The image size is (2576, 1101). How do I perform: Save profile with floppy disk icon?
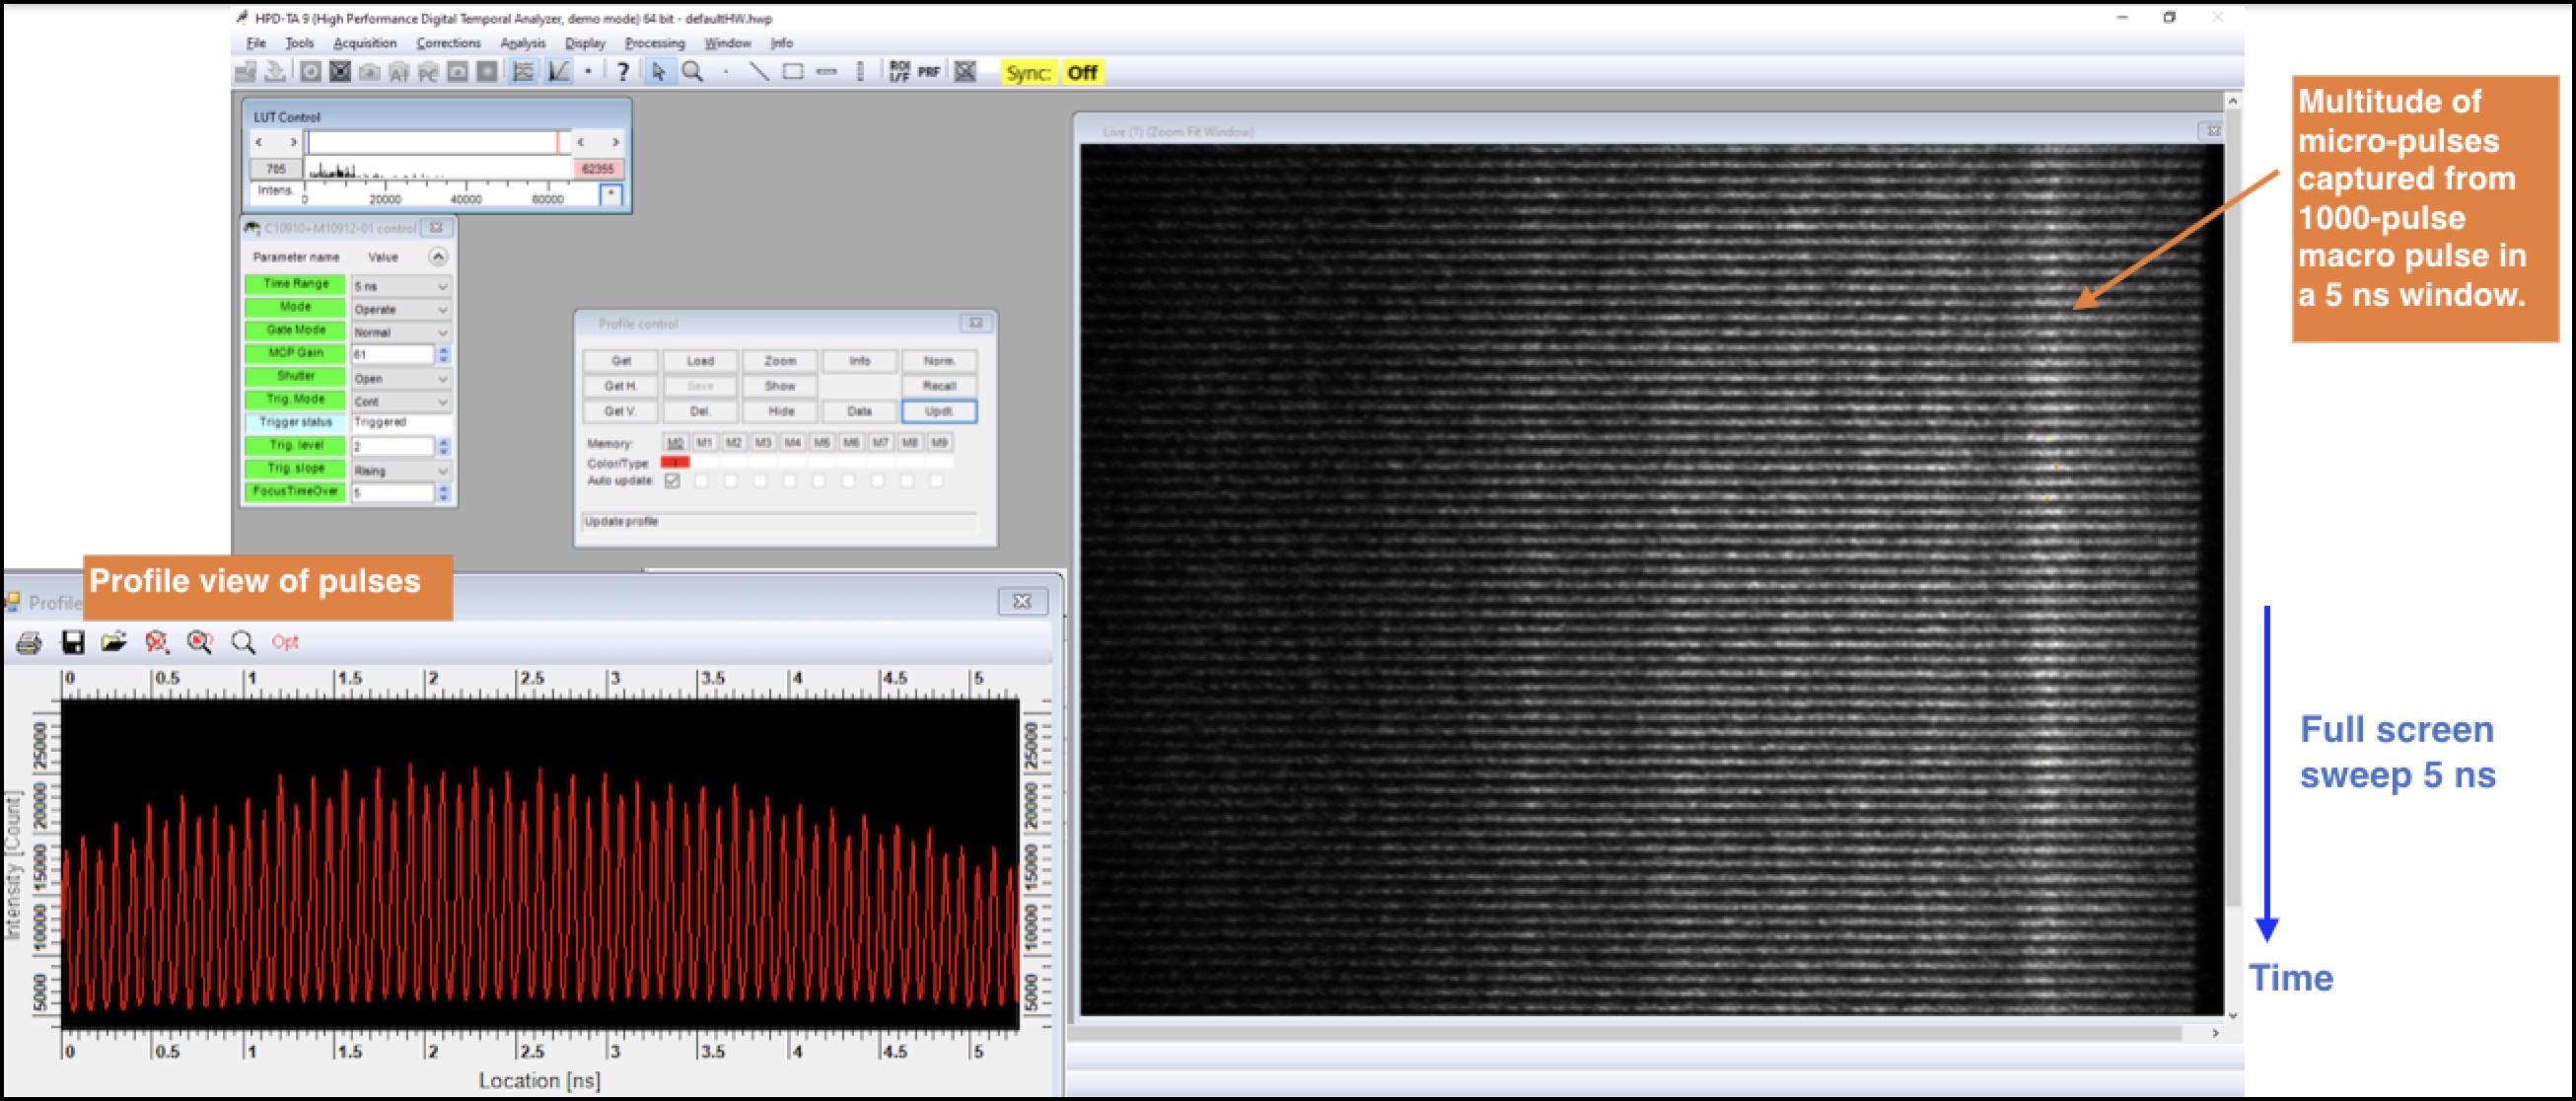click(73, 642)
